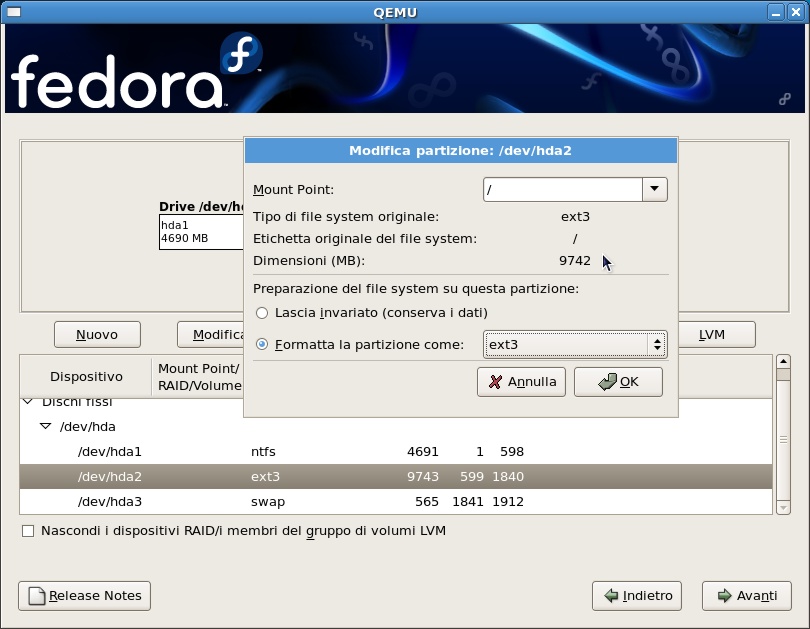Click the 'ntfs' type cell
Viewport: 810px width, 629px height.
[x=263, y=452]
